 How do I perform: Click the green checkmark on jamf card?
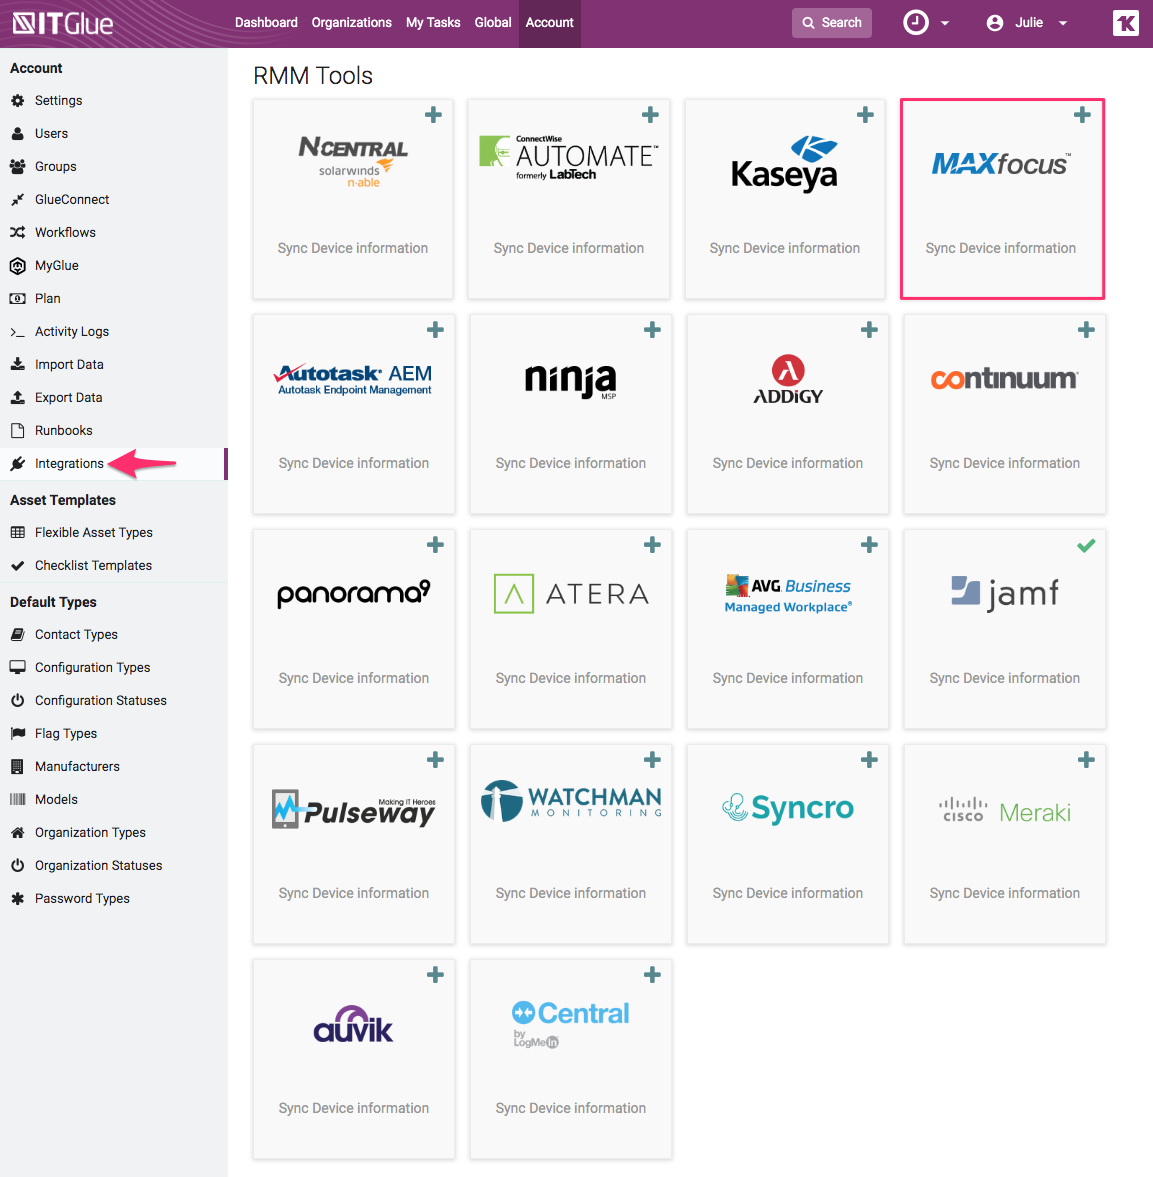tap(1086, 544)
